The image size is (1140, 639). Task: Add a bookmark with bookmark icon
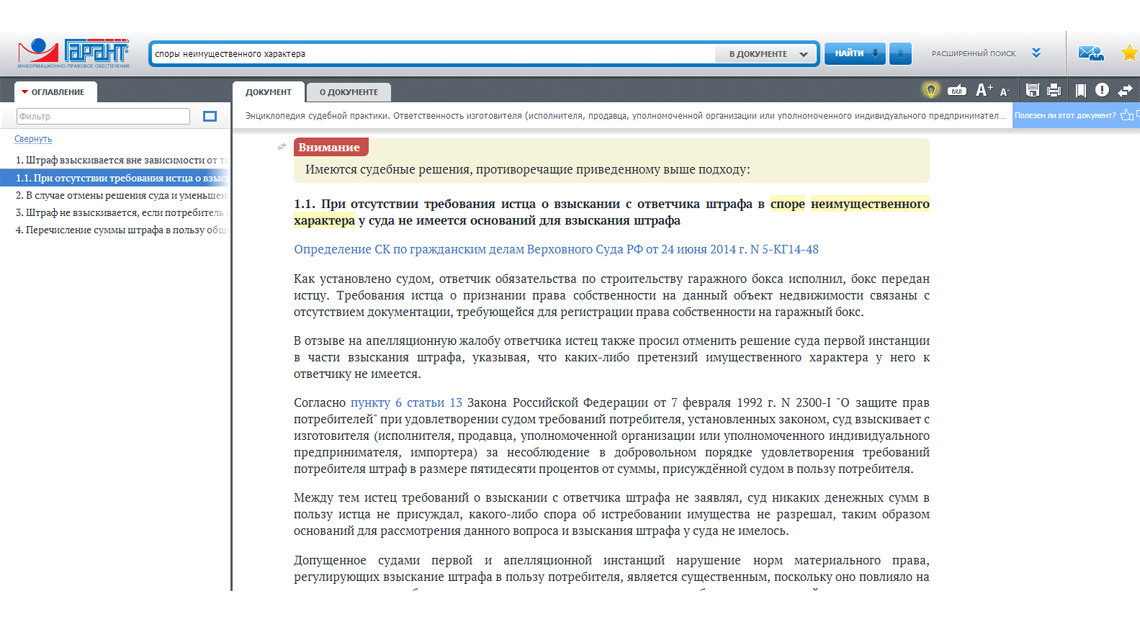pyautogui.click(x=1080, y=90)
